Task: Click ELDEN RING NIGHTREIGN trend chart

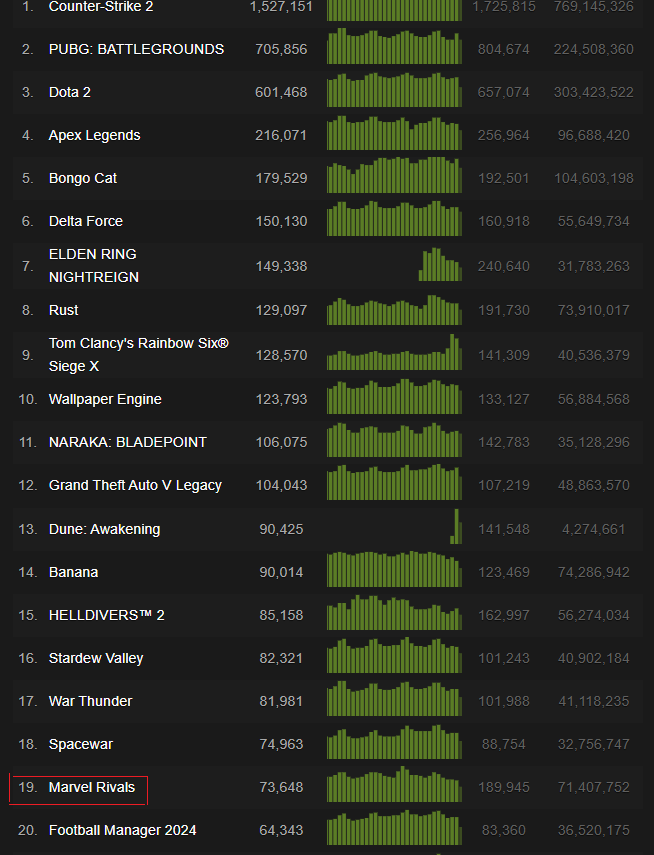Action: 440,264
